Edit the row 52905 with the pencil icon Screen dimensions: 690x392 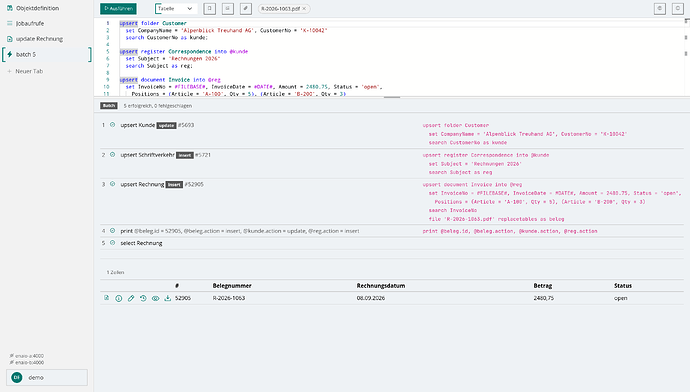tap(131, 298)
